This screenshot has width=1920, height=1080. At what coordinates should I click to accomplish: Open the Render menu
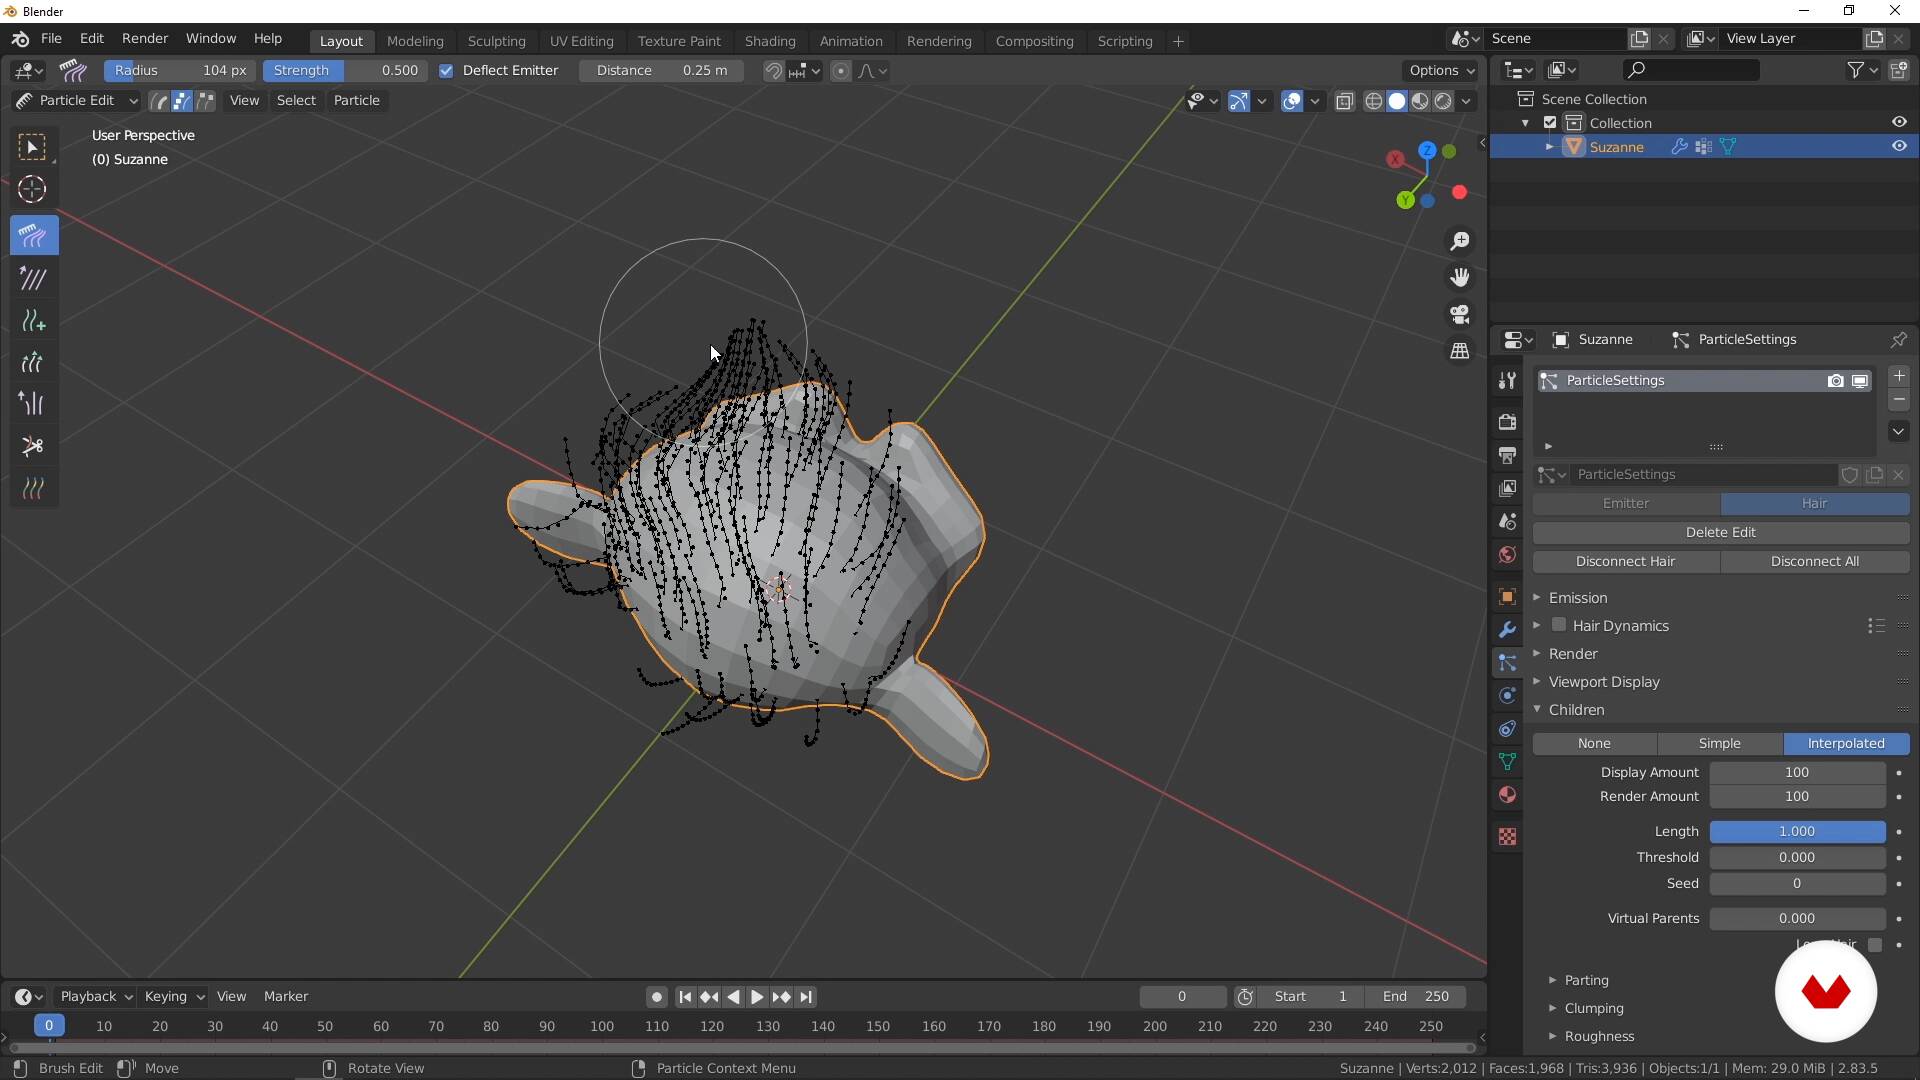click(145, 38)
